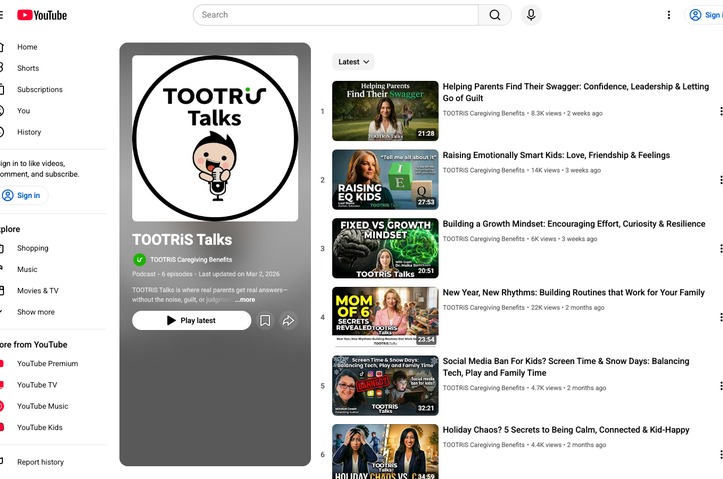The image size is (723, 479).
Task: Play latest episode button
Action: [191, 320]
